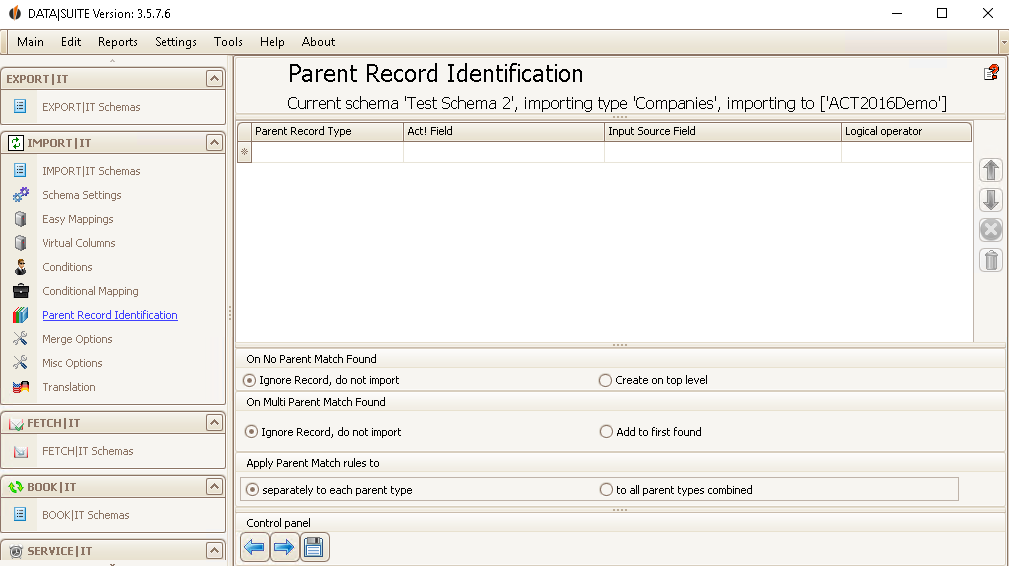Open the Help menu
This screenshot has height=566, width=1009.
coord(272,42)
